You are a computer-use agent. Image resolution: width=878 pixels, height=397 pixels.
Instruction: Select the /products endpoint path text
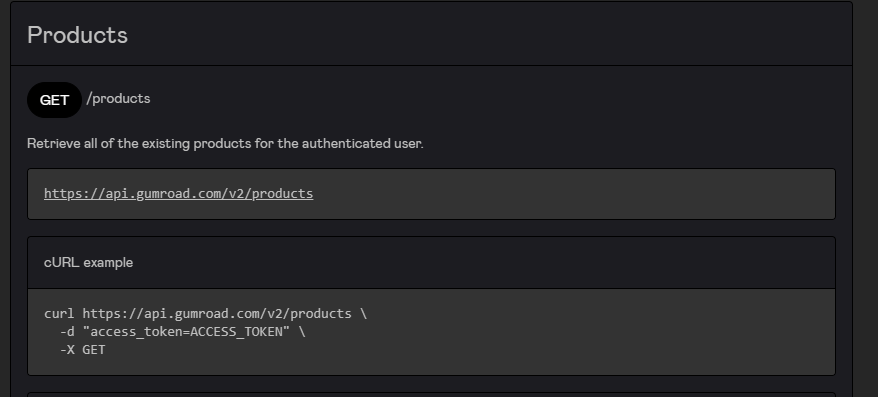[118, 99]
